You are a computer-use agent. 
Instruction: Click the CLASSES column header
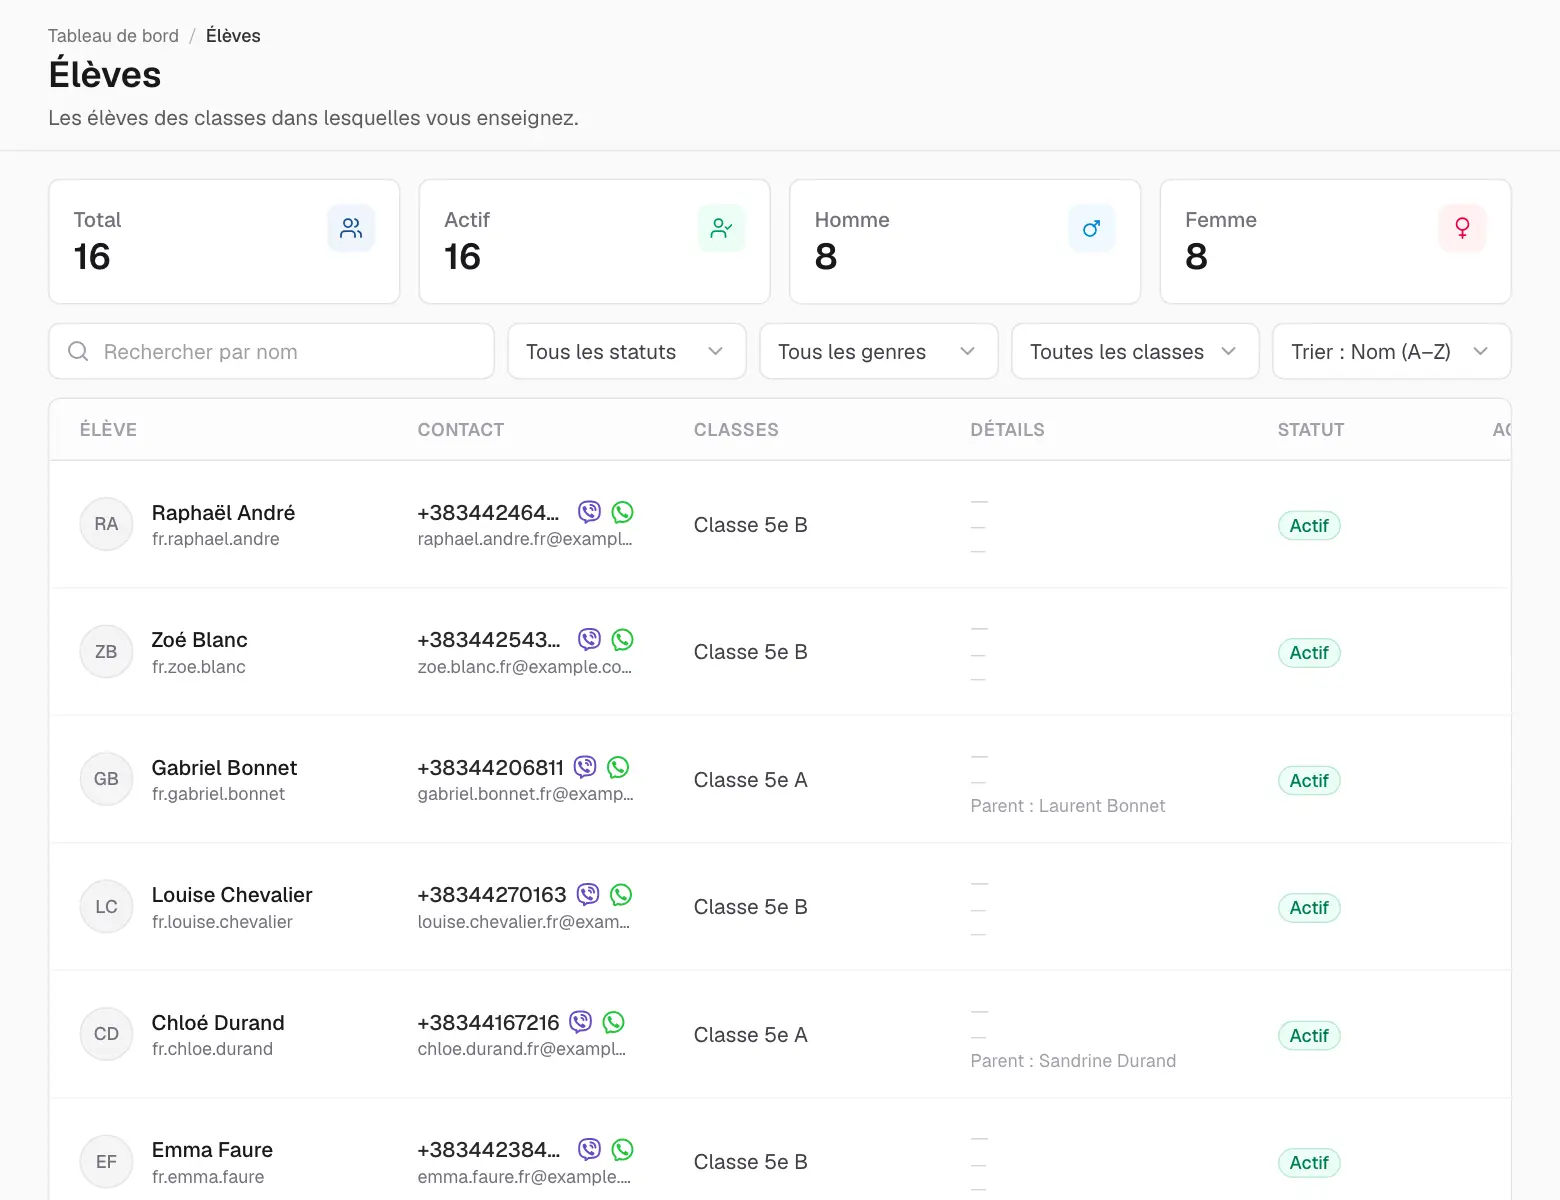coord(736,430)
